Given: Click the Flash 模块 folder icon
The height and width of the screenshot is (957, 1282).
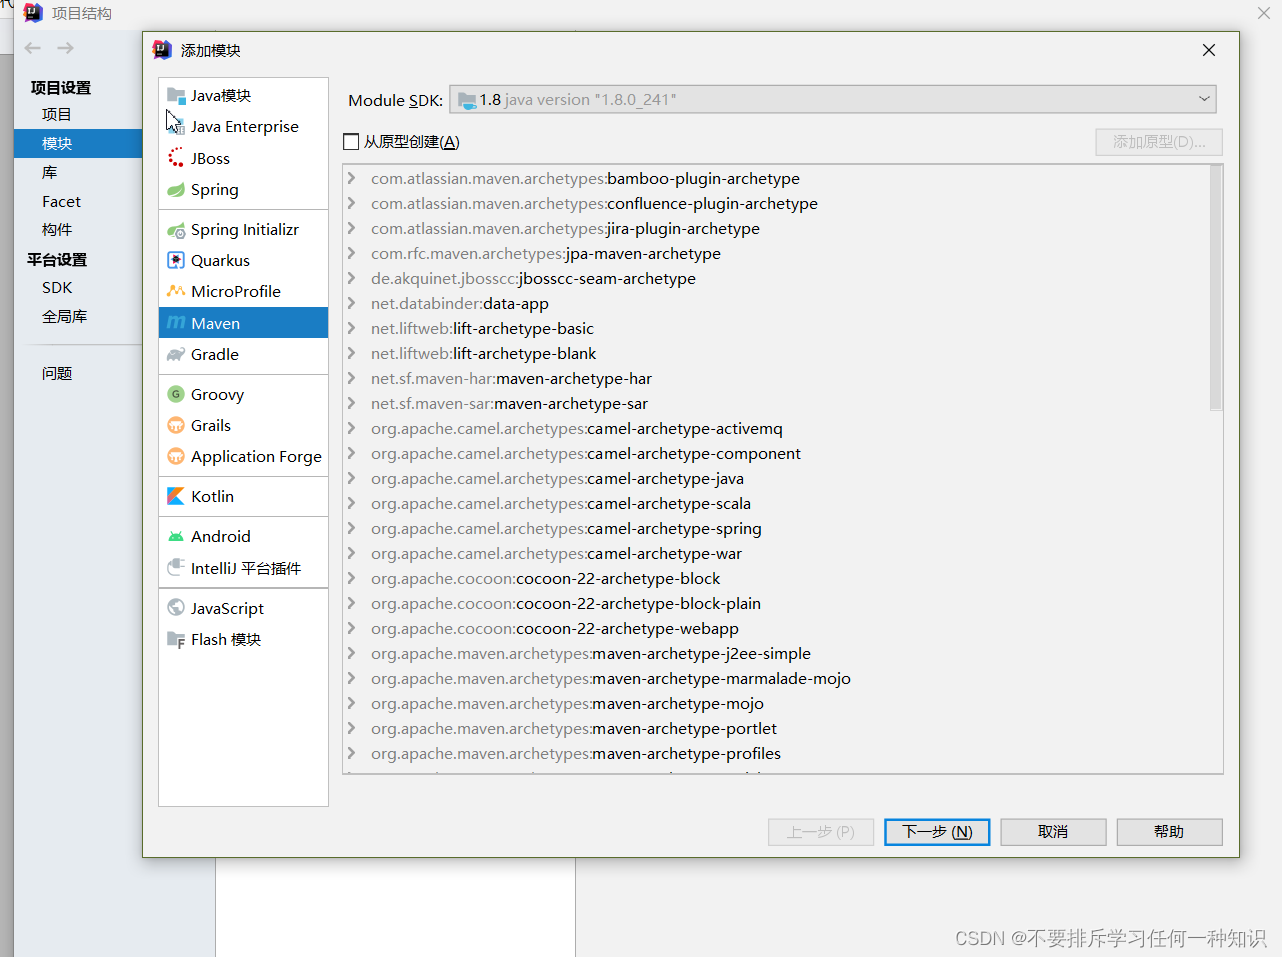Looking at the screenshot, I should coord(176,640).
